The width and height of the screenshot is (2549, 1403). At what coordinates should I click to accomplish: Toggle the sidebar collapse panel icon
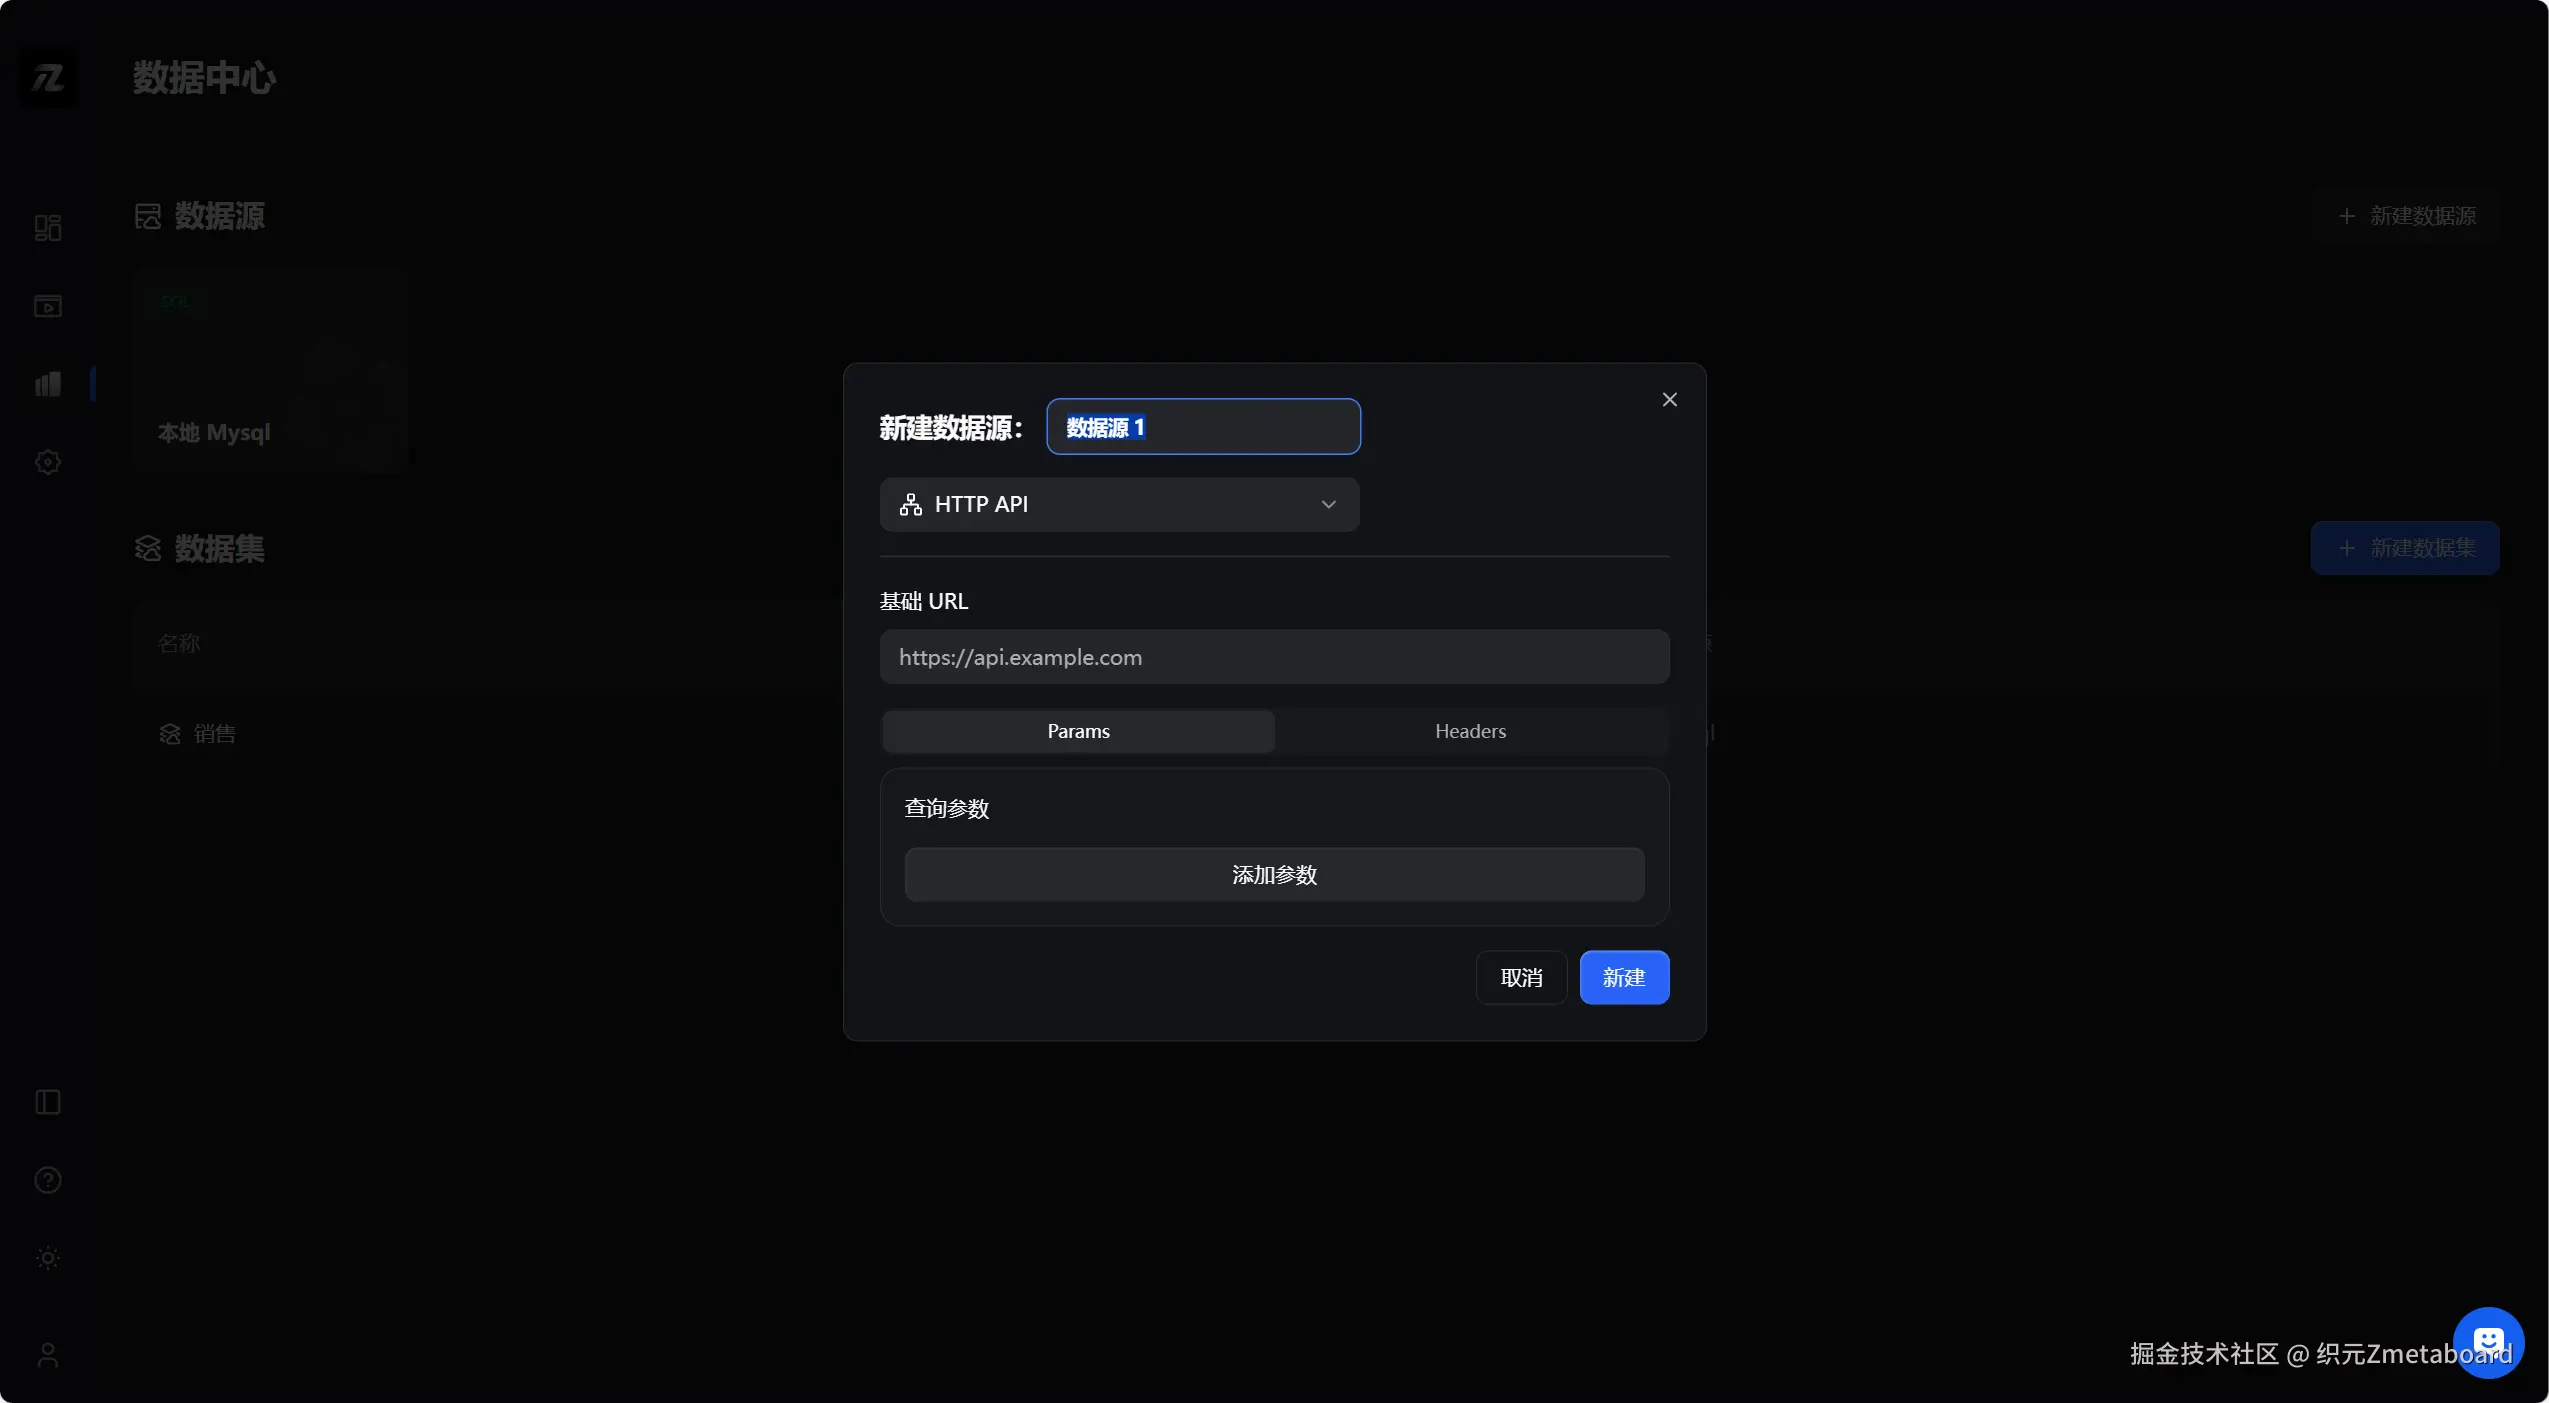[47, 1102]
